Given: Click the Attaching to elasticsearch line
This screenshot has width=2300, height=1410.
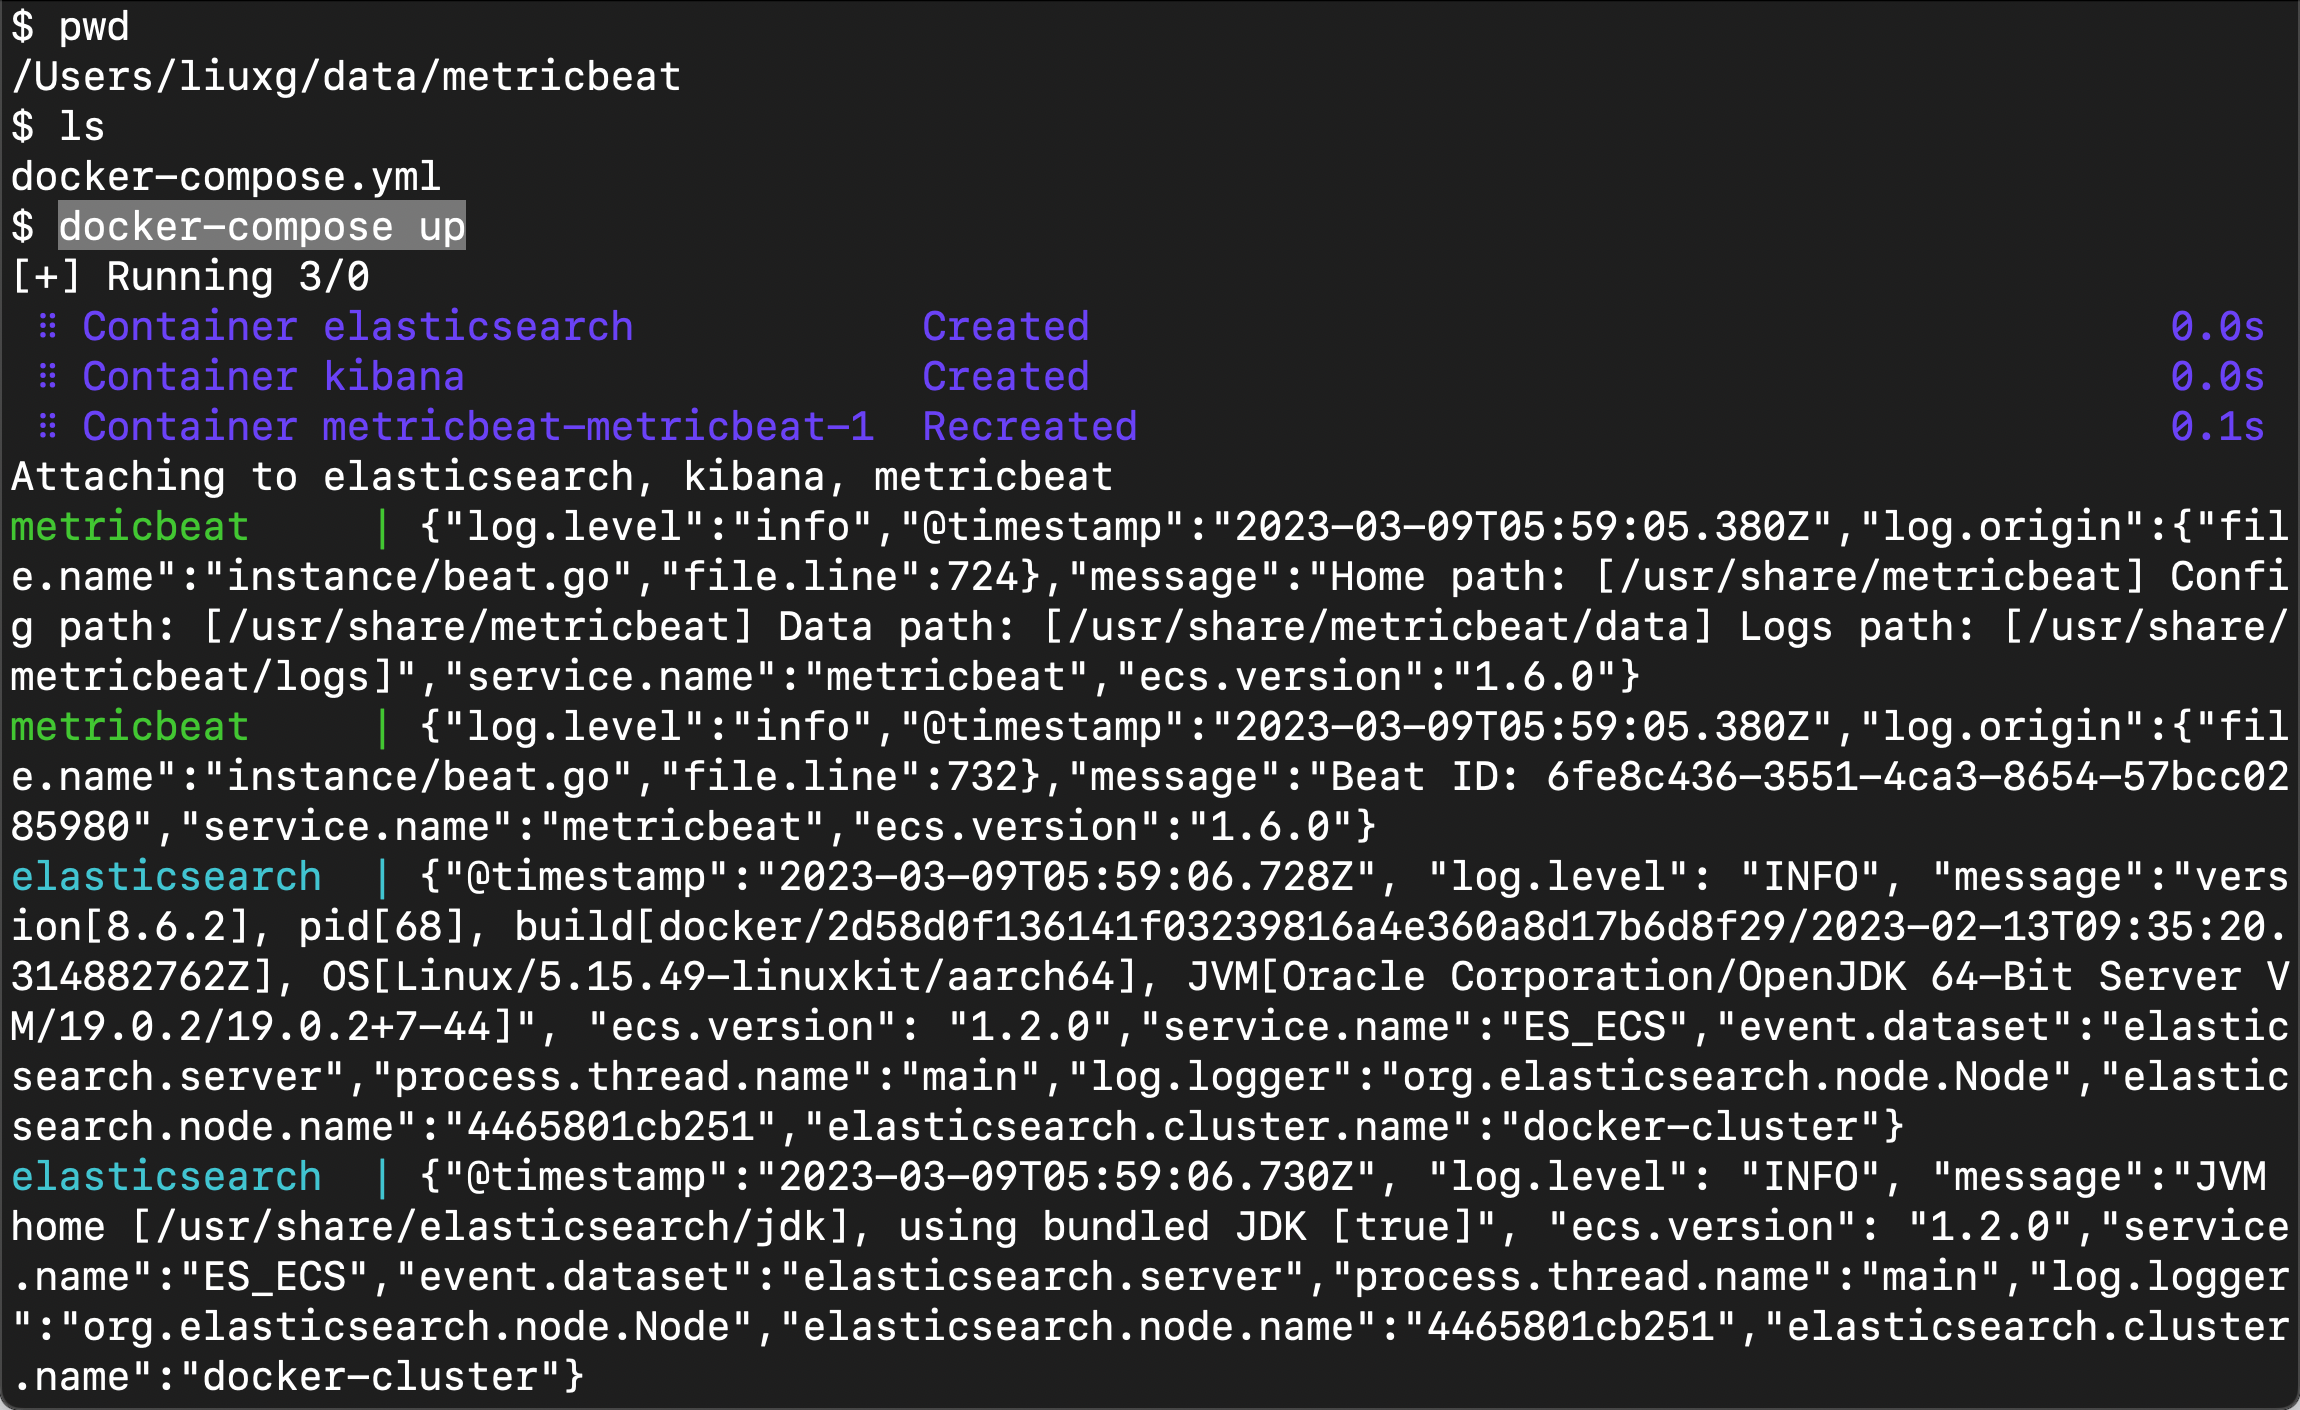Looking at the screenshot, I should [x=562, y=477].
